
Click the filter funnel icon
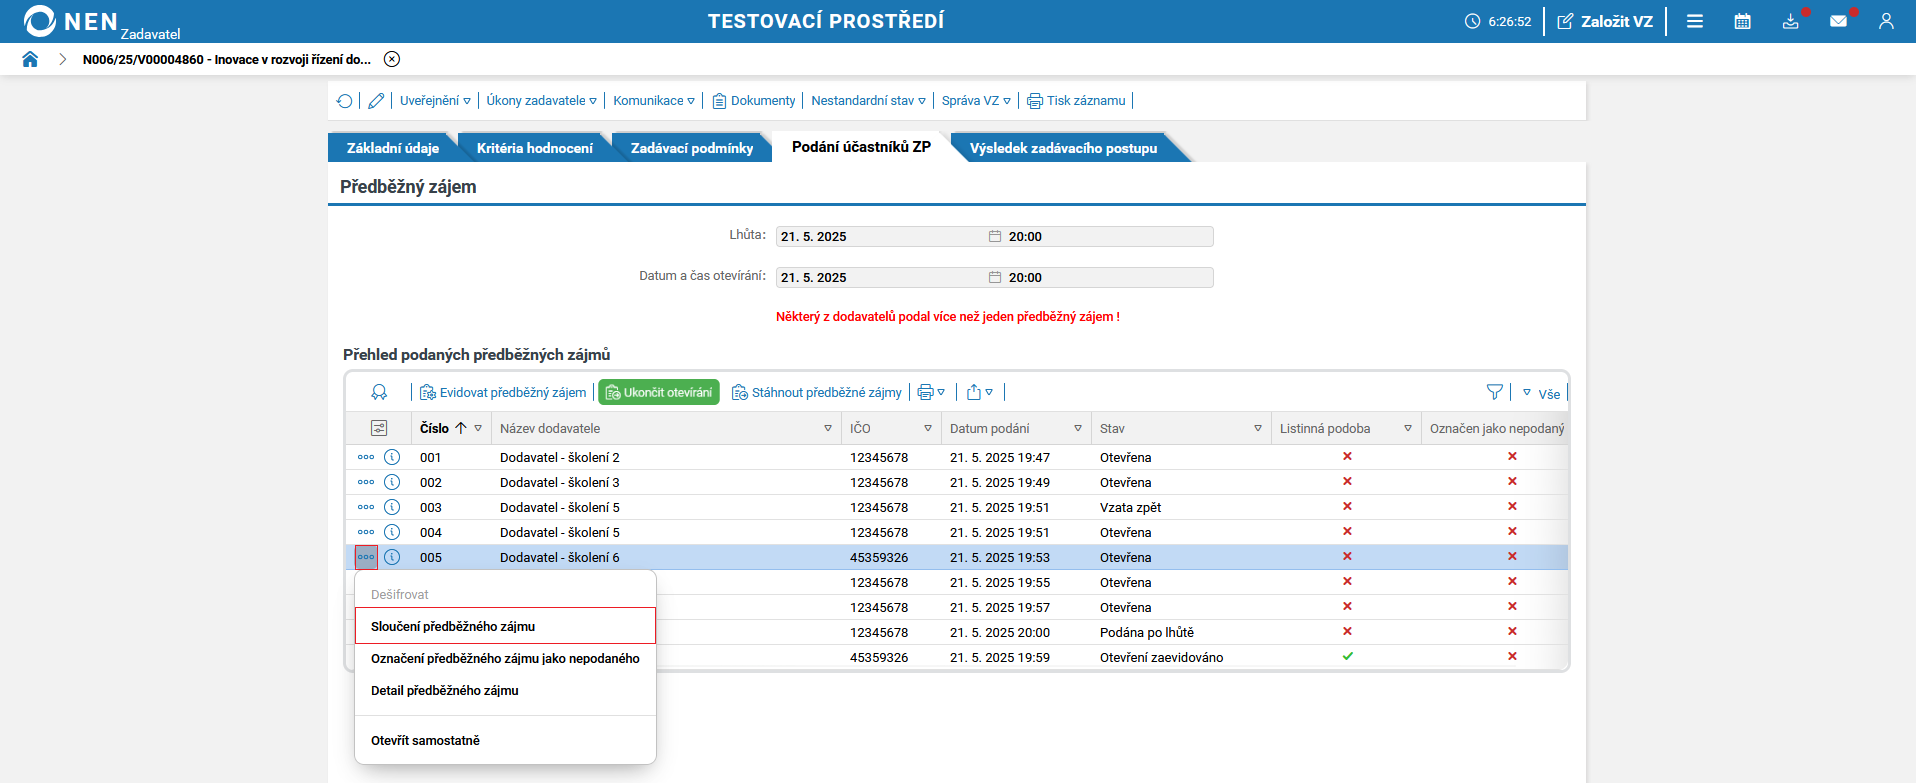(x=1495, y=392)
